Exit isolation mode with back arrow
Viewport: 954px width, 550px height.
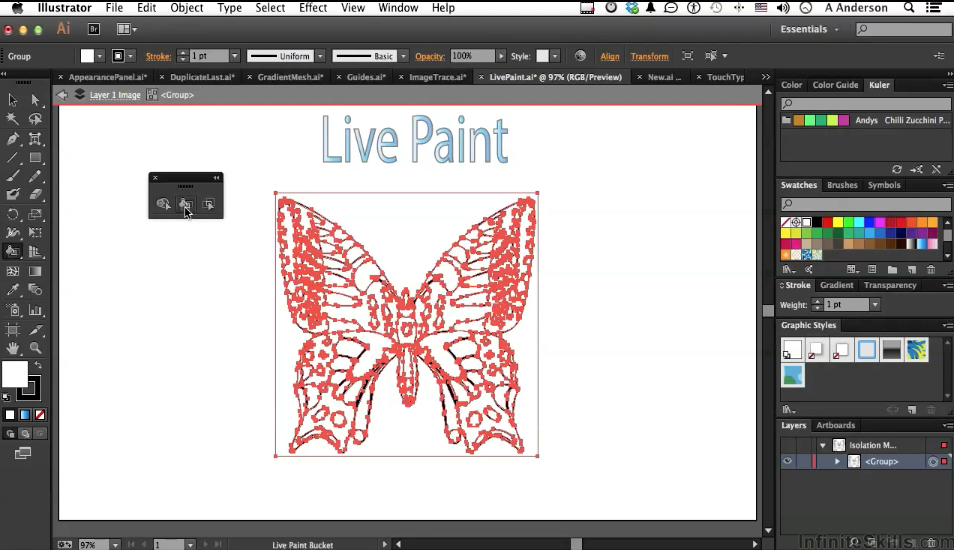click(x=62, y=95)
